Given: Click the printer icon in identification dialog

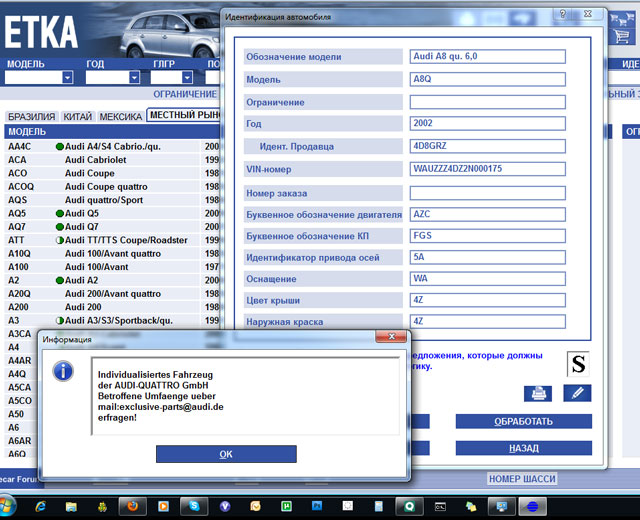Looking at the screenshot, I should (537, 393).
